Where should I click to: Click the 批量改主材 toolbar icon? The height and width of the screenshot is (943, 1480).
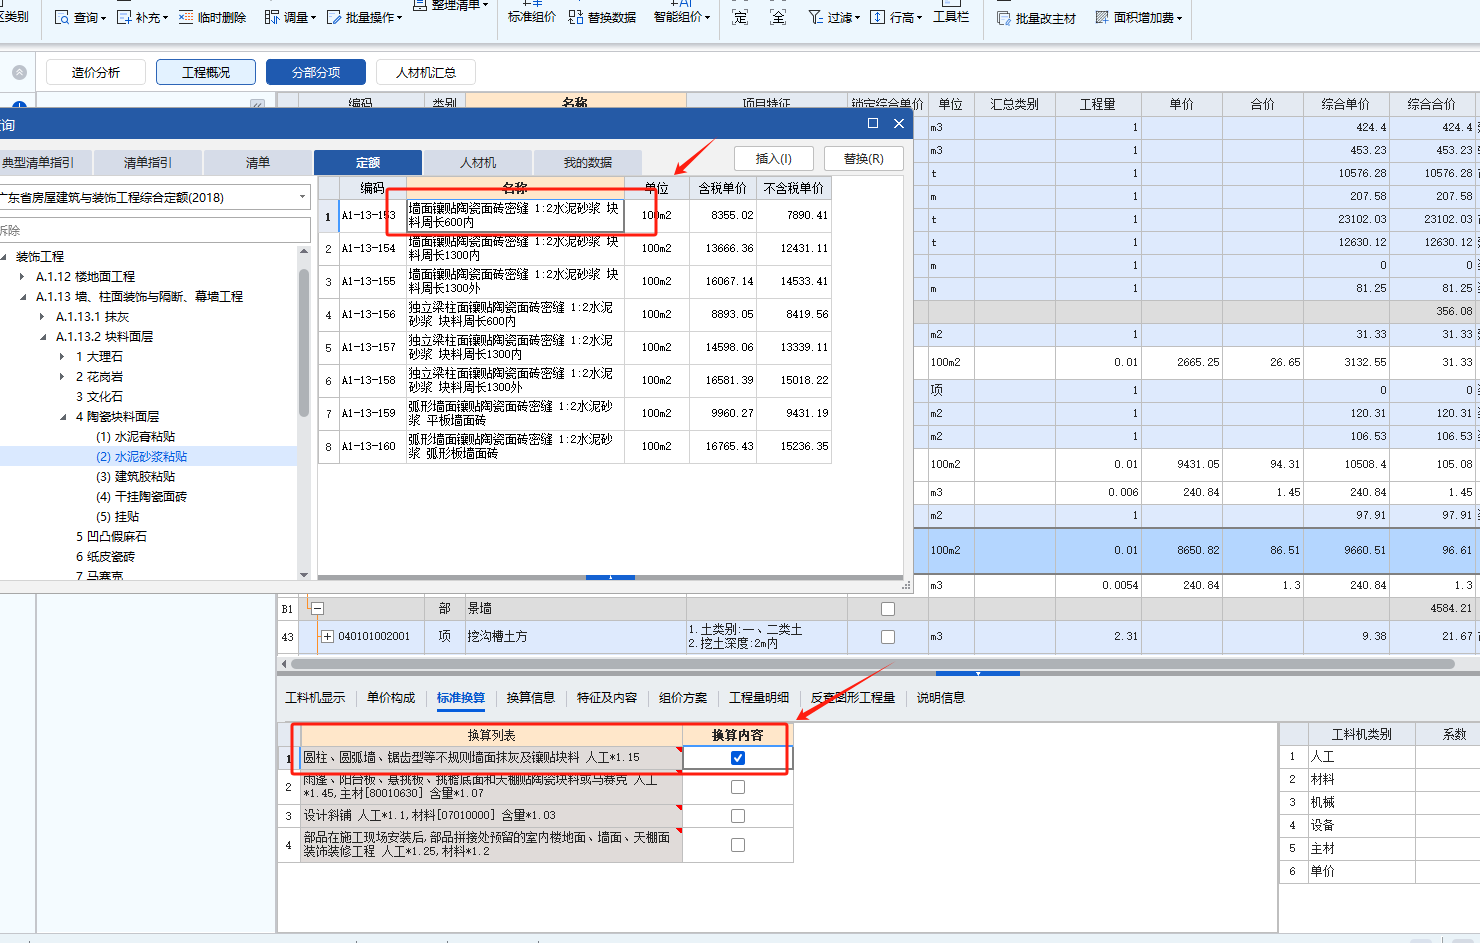(x=1003, y=18)
